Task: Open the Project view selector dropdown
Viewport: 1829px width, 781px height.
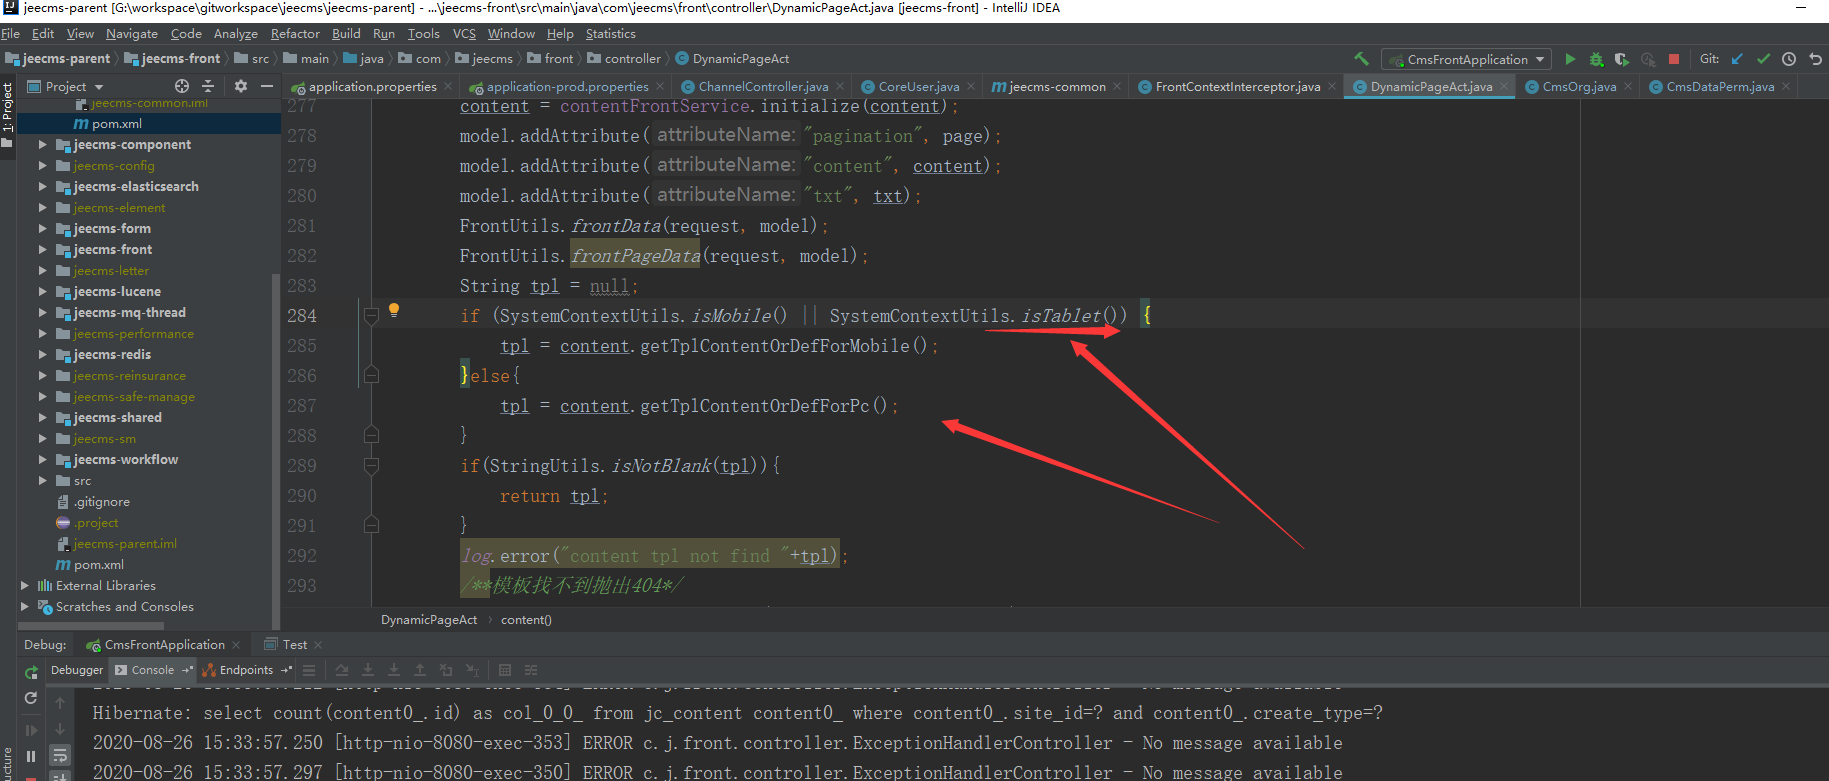Action: [66, 86]
